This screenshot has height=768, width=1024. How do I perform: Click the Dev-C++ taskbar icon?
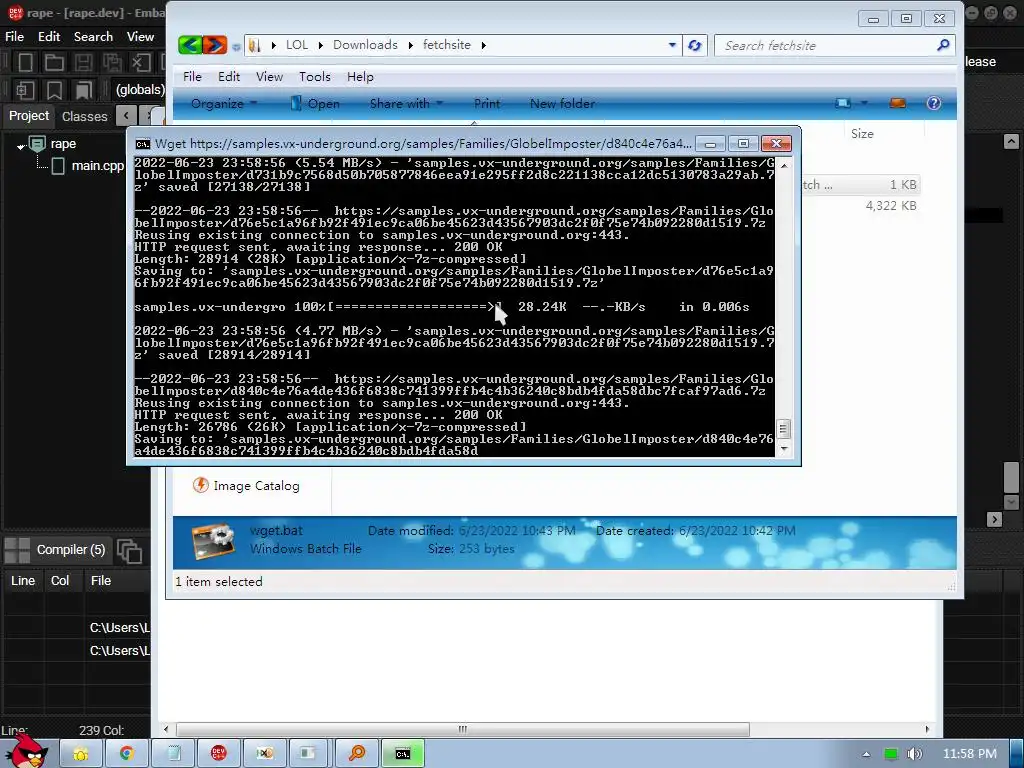pos(219,754)
